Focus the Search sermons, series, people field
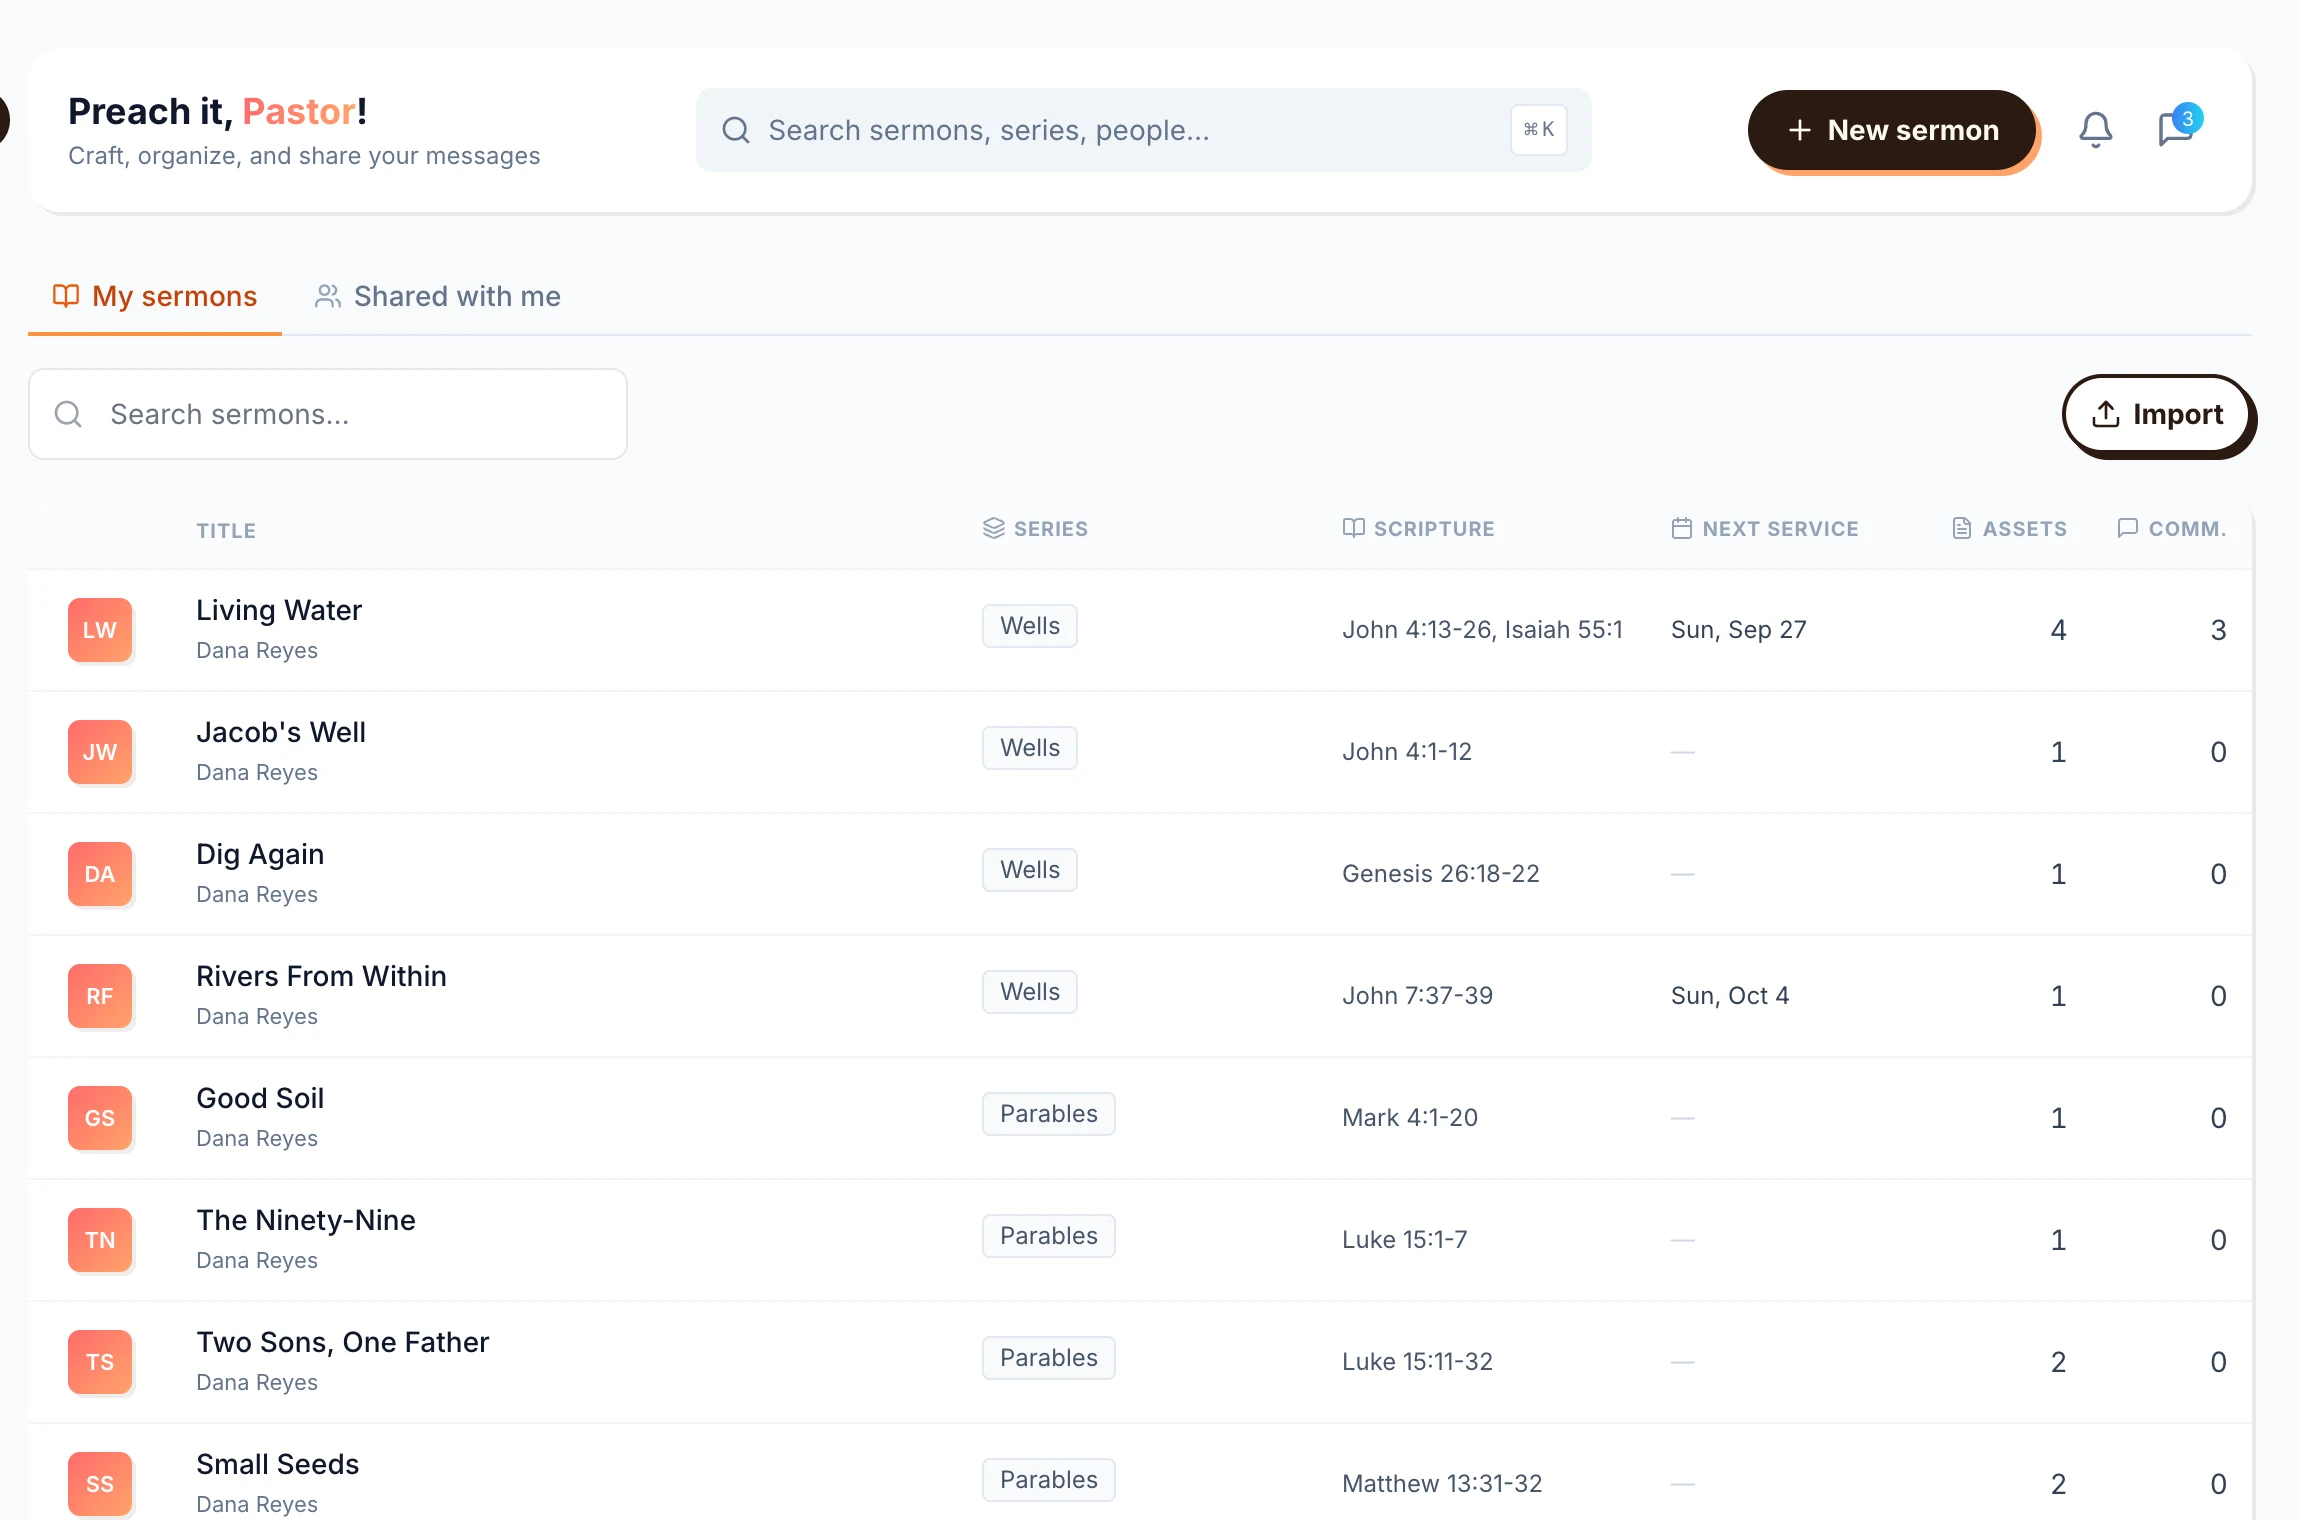This screenshot has width=2300, height=1520. point(1143,130)
